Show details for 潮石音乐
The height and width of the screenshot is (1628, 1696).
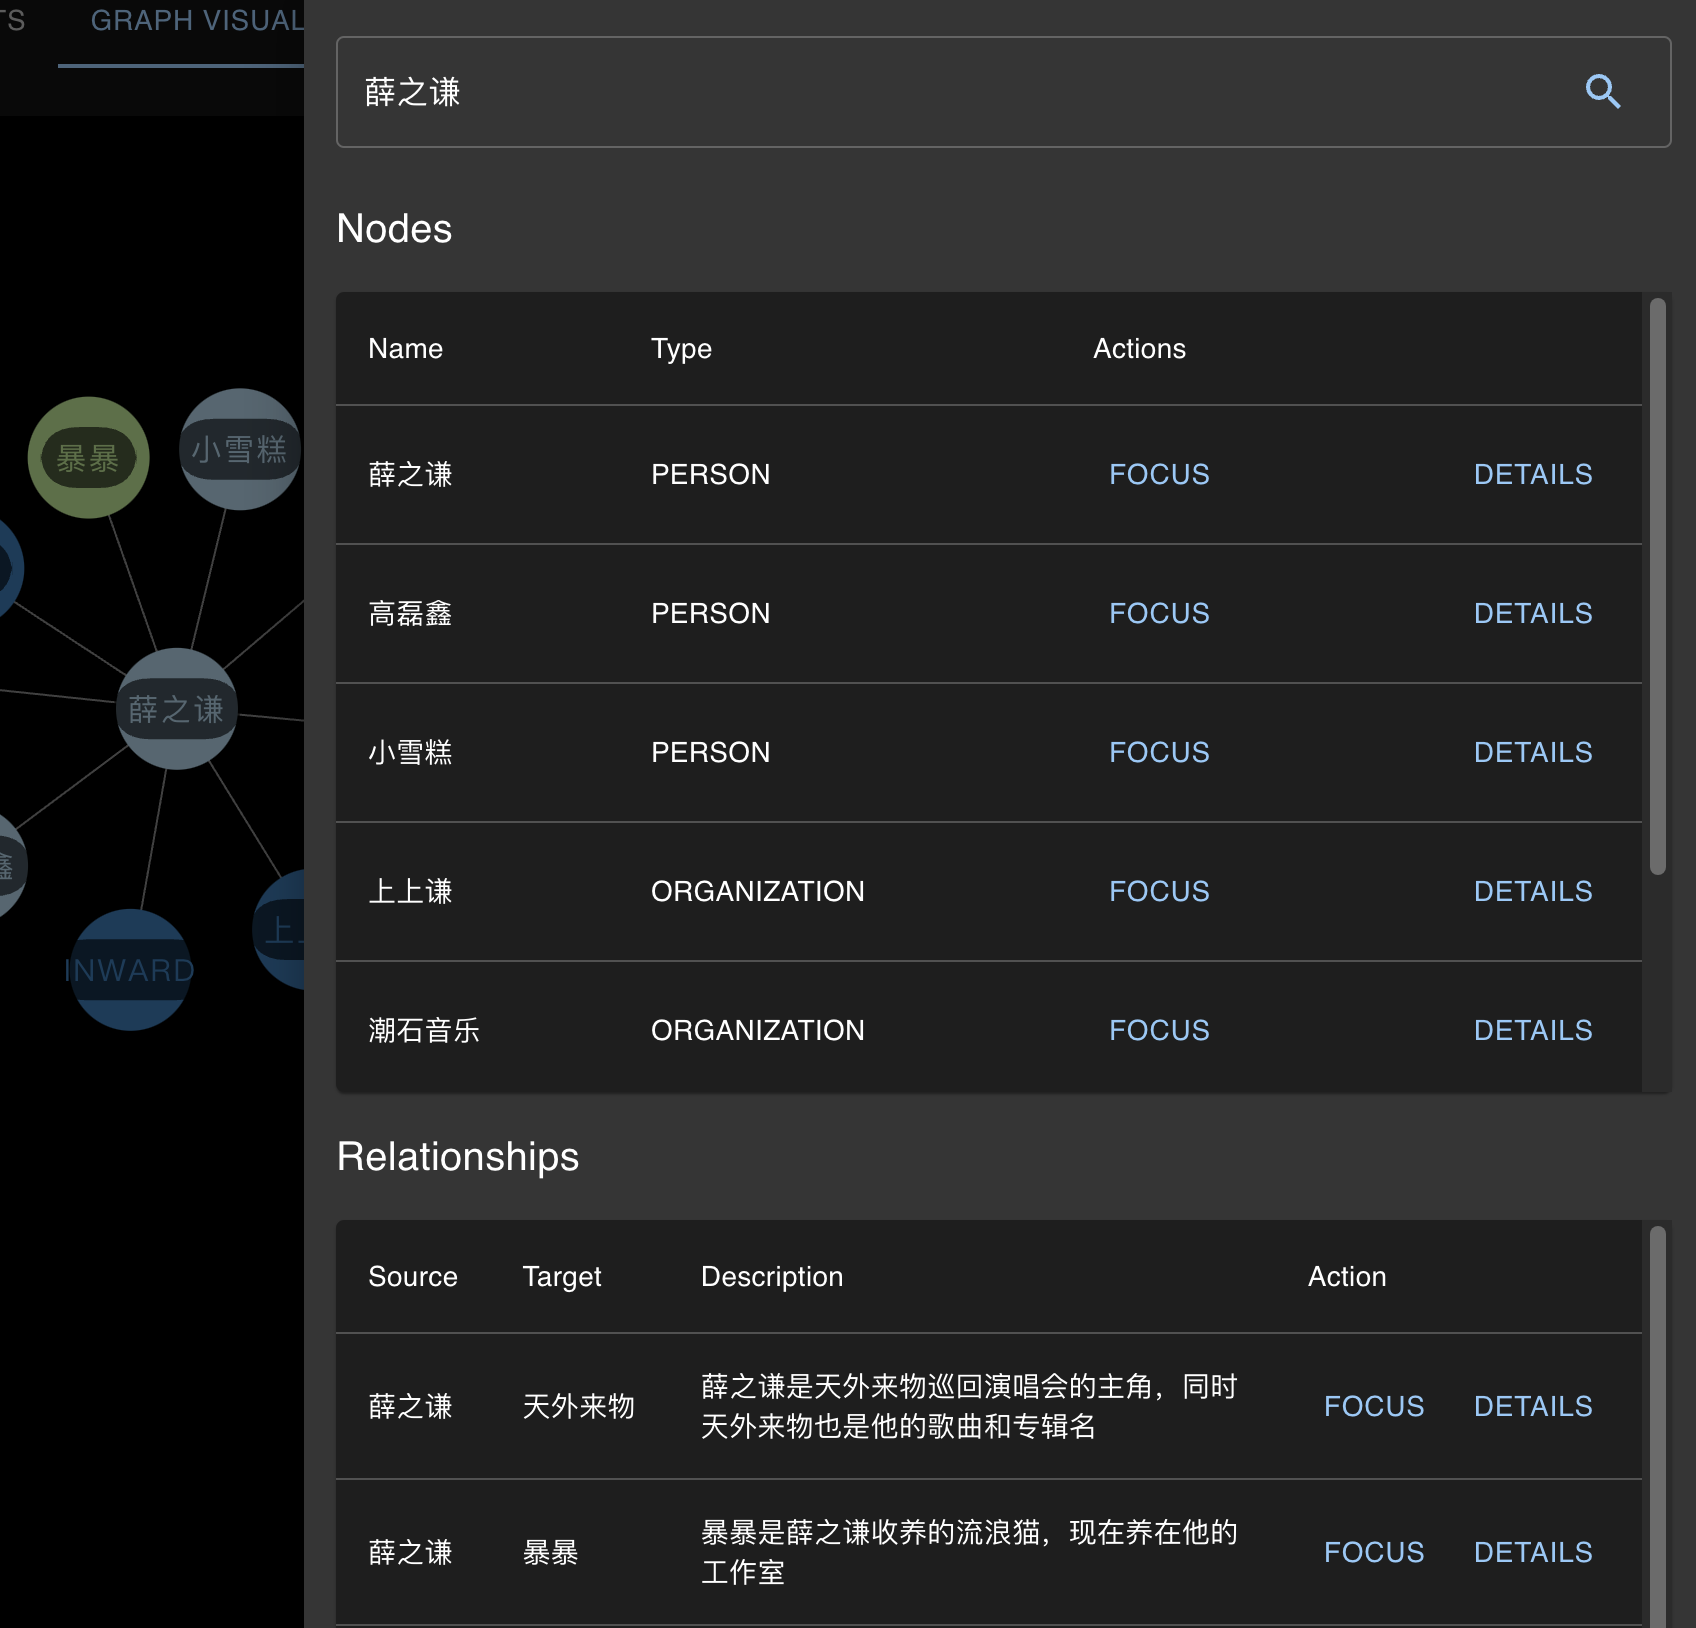1532,1030
